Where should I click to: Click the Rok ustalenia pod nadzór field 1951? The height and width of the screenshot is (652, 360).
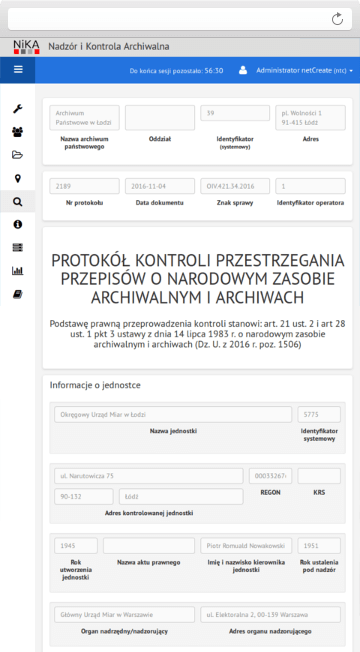tap(319, 546)
